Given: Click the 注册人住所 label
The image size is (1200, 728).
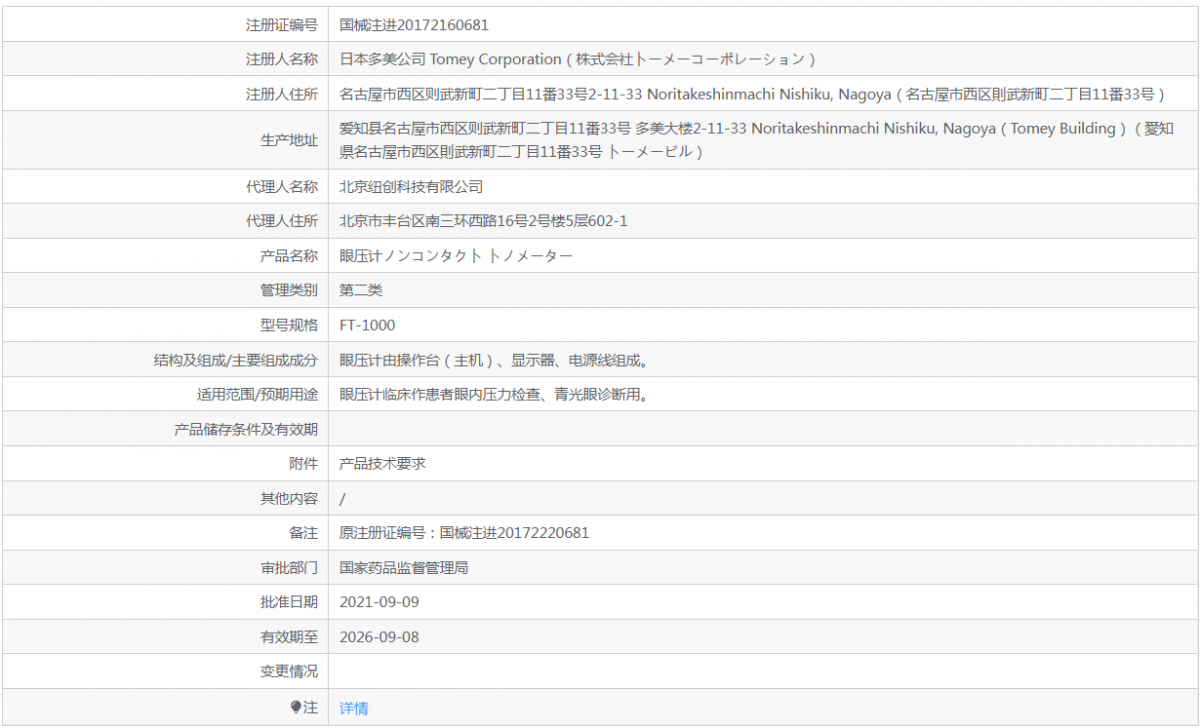Looking at the screenshot, I should tap(282, 94).
